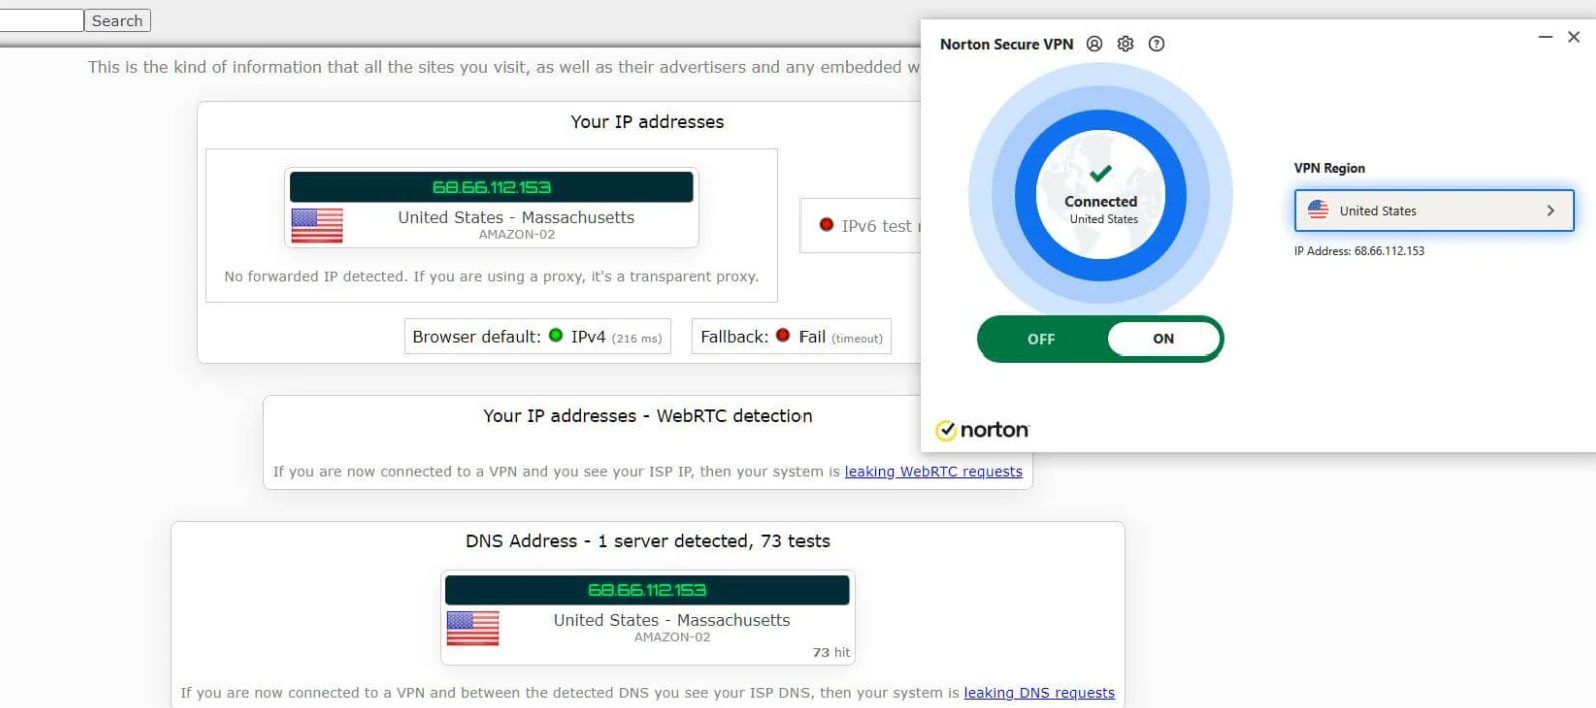Click the 'VPN Region' label

(1329, 168)
